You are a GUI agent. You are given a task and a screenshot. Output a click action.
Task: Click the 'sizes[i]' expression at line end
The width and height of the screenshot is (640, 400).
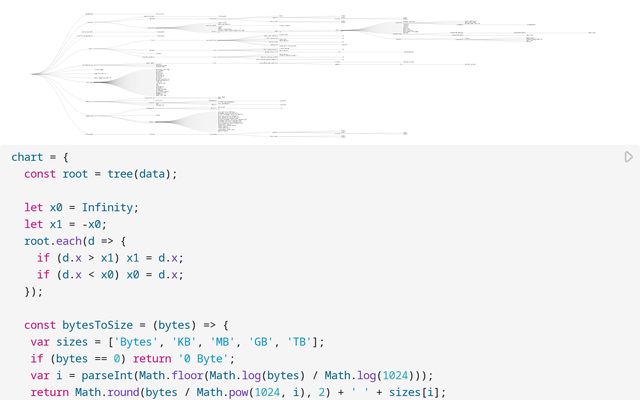click(x=405, y=392)
